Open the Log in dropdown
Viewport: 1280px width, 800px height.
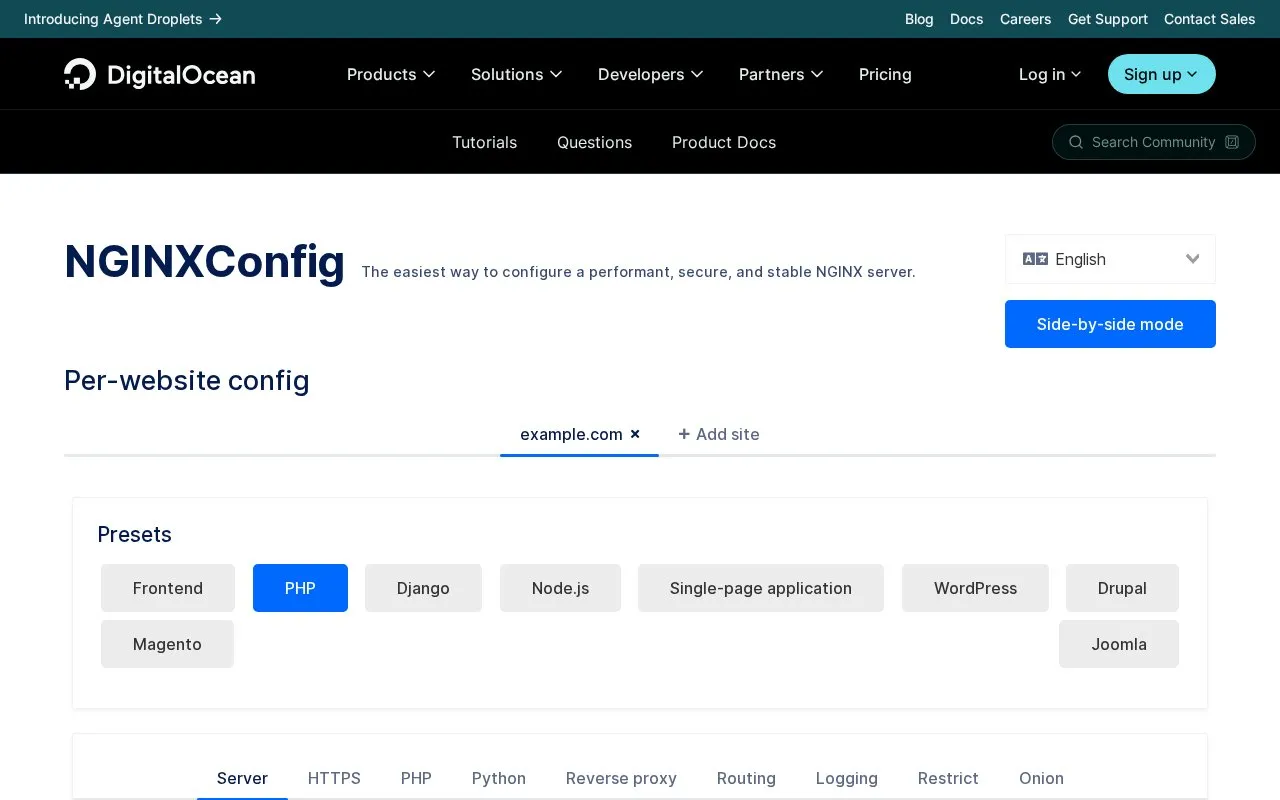click(x=1050, y=74)
